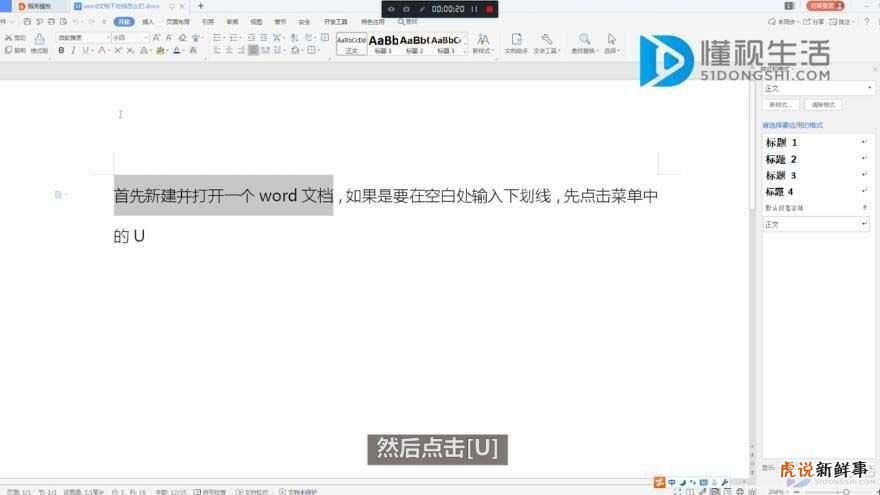Image resolution: width=880 pixels, height=495 pixels.
Task: Stop recording with the red button
Action: (489, 10)
